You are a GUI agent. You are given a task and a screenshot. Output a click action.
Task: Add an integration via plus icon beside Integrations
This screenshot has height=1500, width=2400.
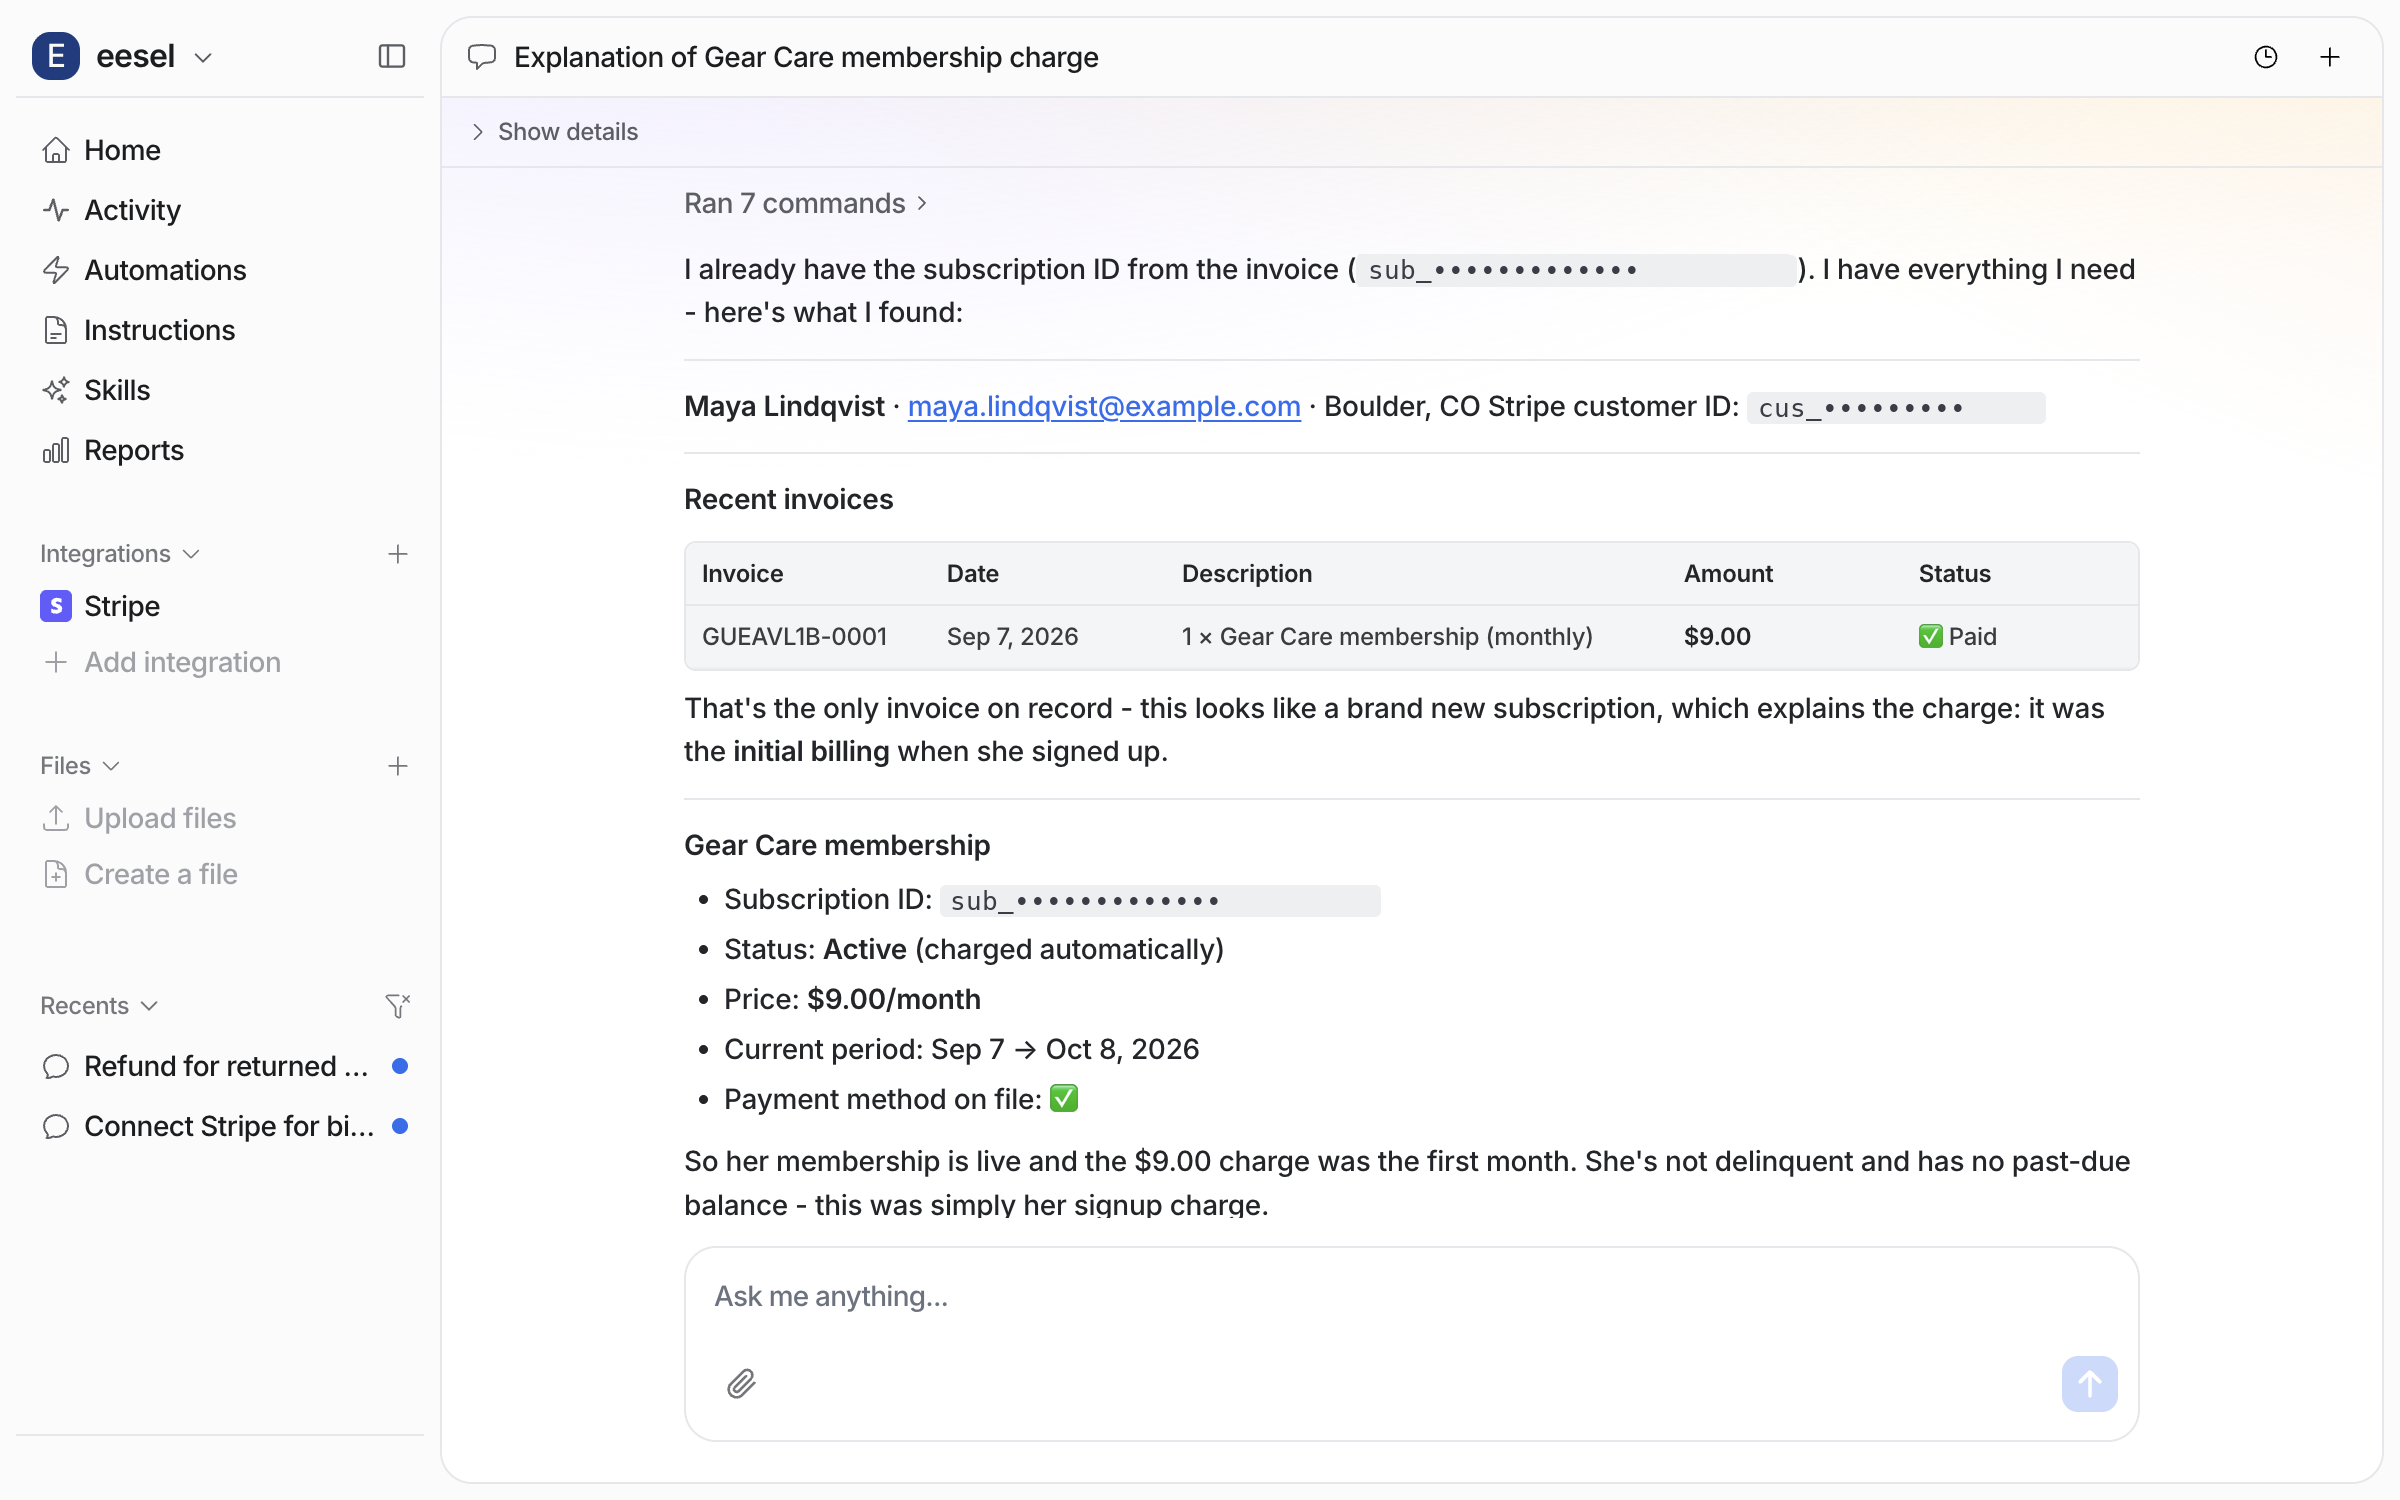(x=398, y=554)
